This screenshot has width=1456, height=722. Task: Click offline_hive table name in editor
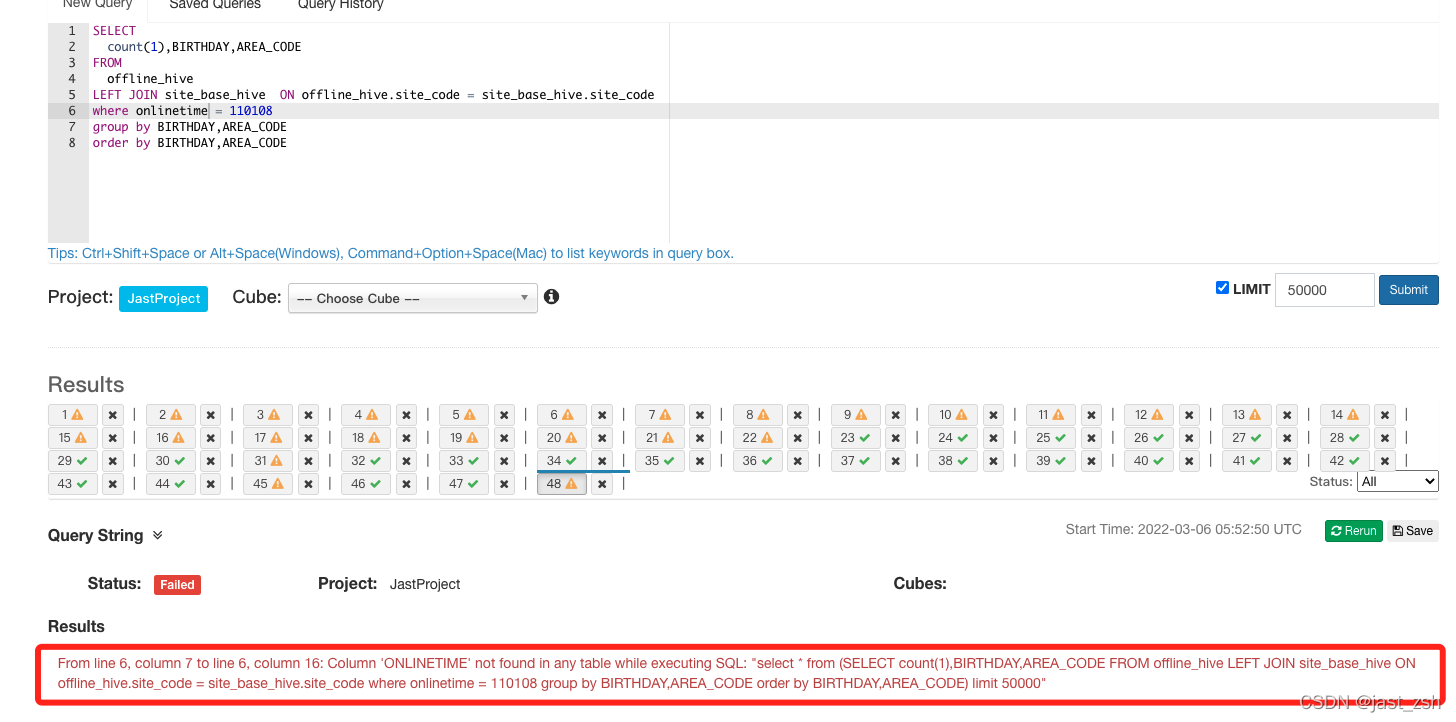coord(150,79)
